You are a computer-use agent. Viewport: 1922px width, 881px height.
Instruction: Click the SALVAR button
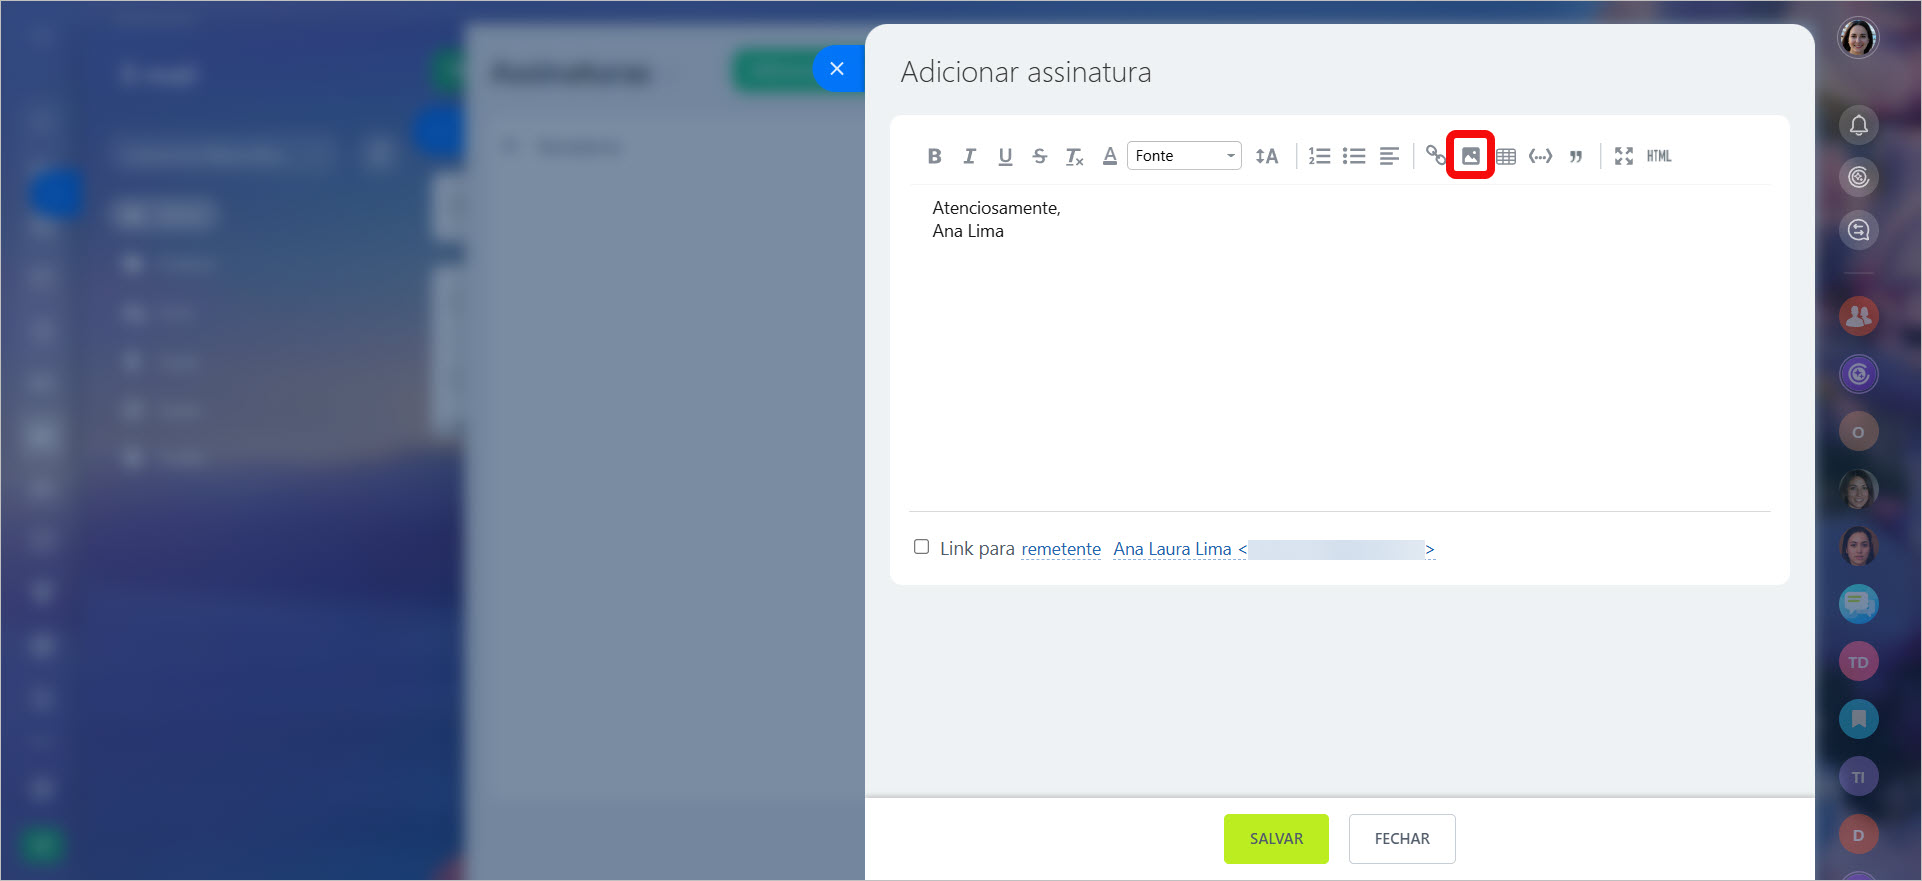coord(1276,839)
